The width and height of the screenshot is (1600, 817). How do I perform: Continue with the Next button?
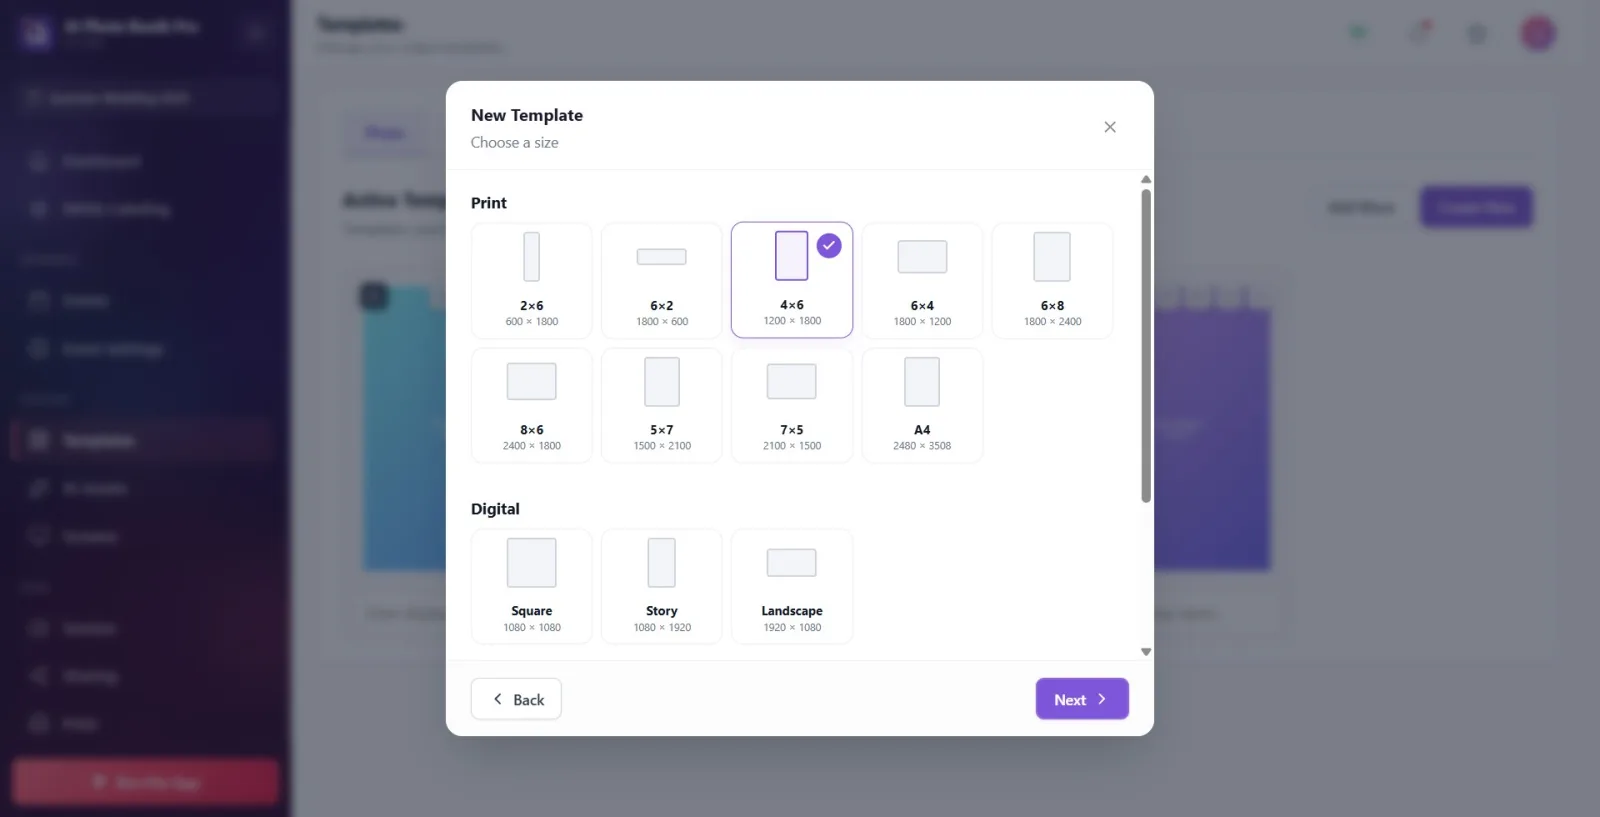(x=1082, y=699)
